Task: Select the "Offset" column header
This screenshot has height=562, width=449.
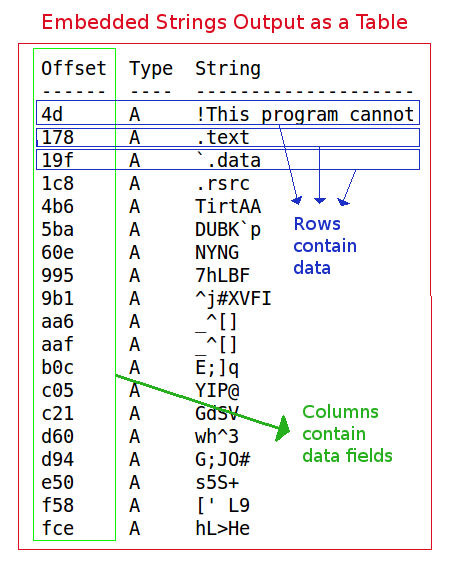Action: 74,68
